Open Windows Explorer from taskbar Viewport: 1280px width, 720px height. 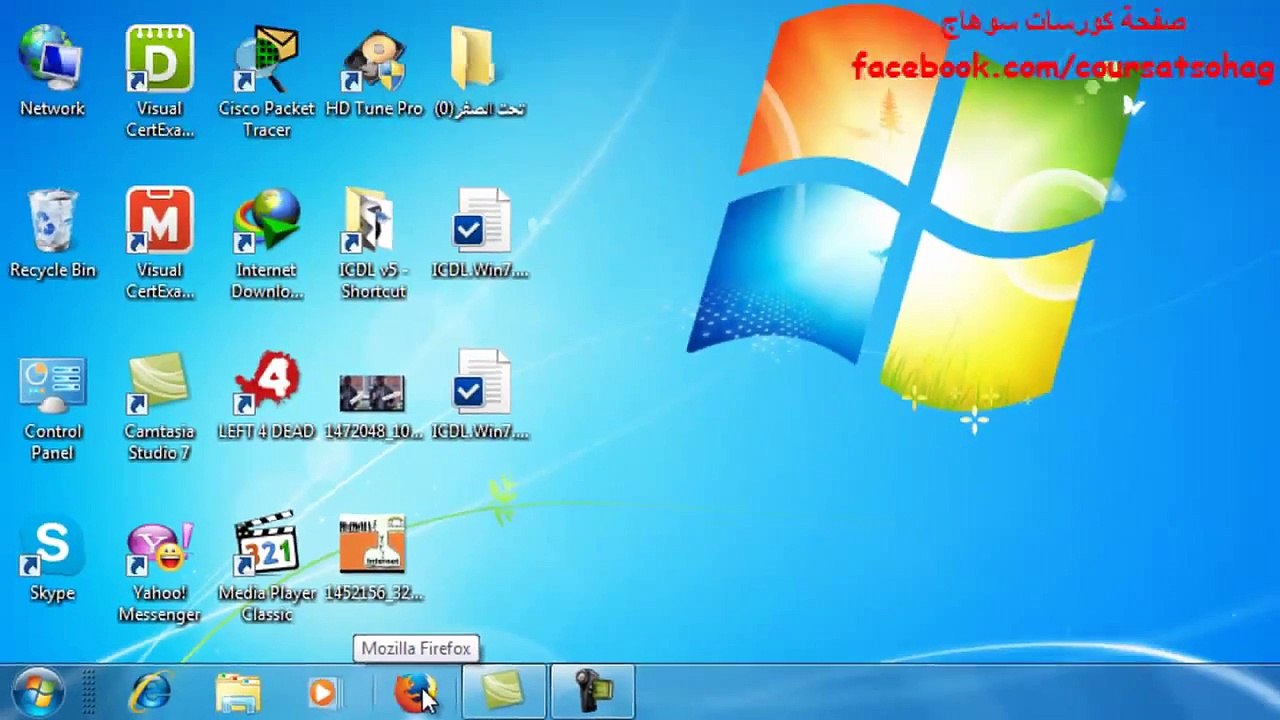pos(238,692)
